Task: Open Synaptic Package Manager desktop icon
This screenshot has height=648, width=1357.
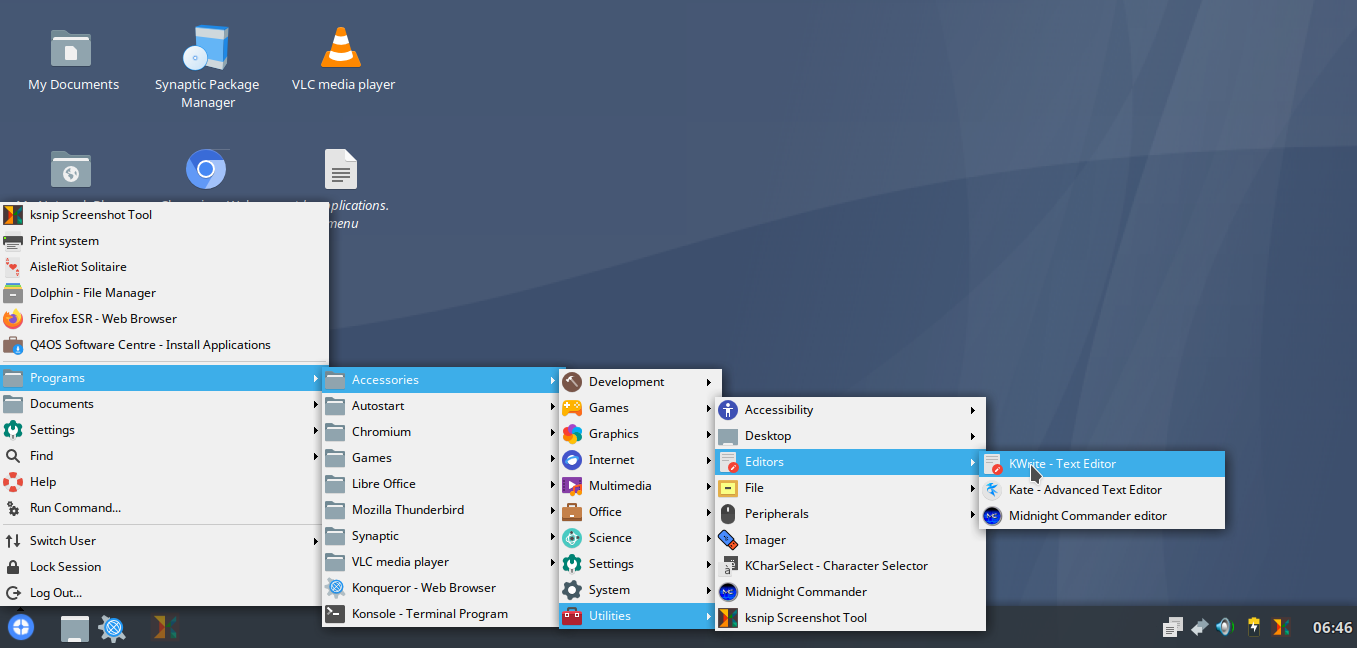Action: 207,49
